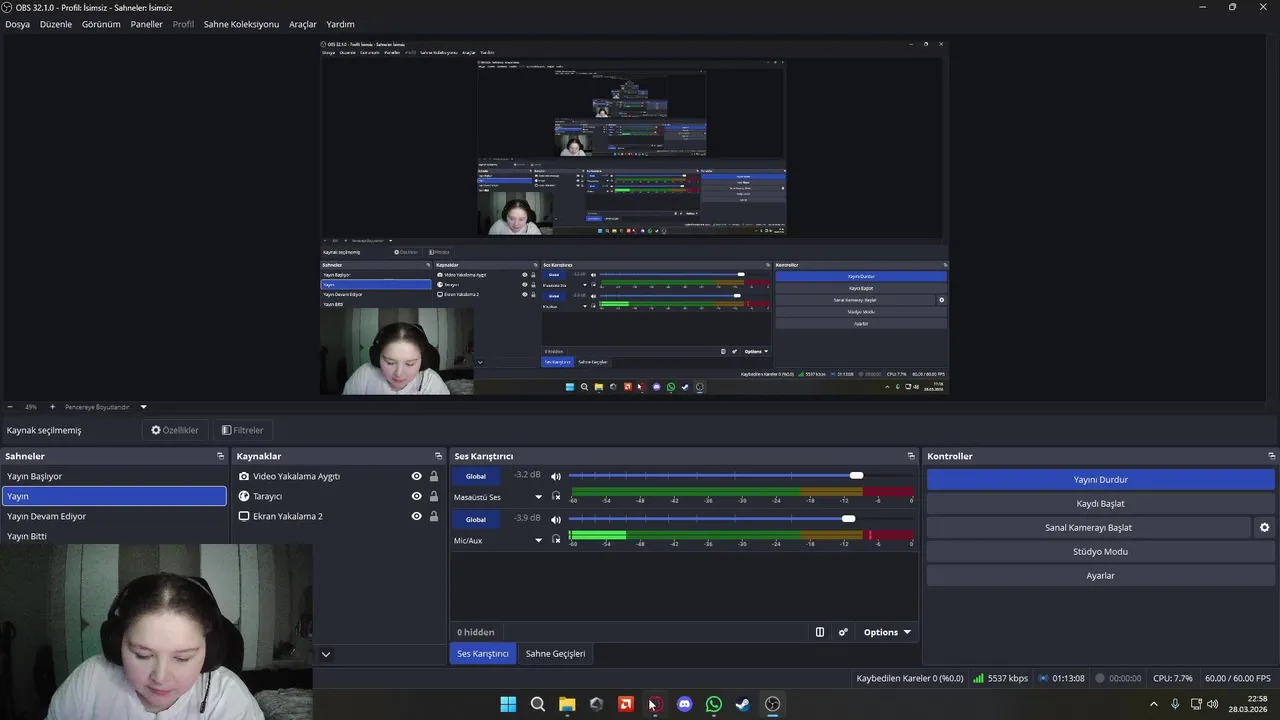
Task: Hide the Tarayıcı source with eye icon
Action: [416, 496]
